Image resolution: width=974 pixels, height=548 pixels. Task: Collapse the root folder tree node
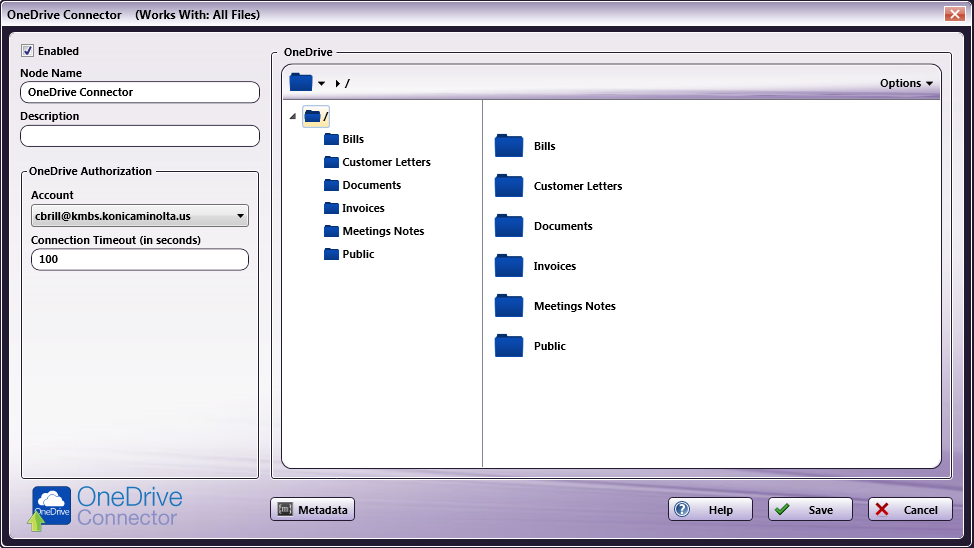[x=293, y=116]
